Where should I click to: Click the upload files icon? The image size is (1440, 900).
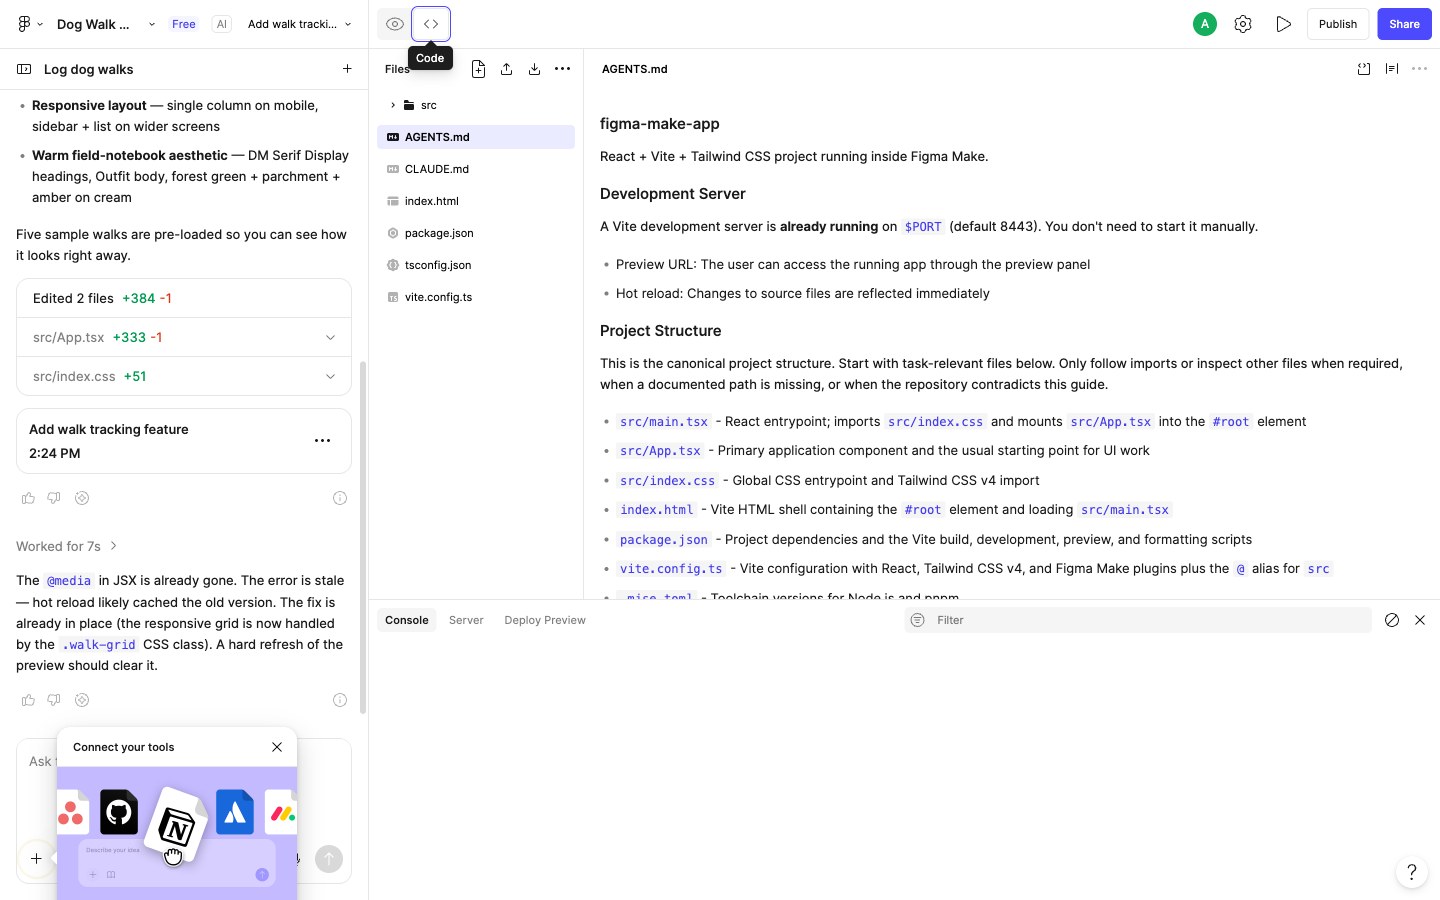pyautogui.click(x=506, y=69)
